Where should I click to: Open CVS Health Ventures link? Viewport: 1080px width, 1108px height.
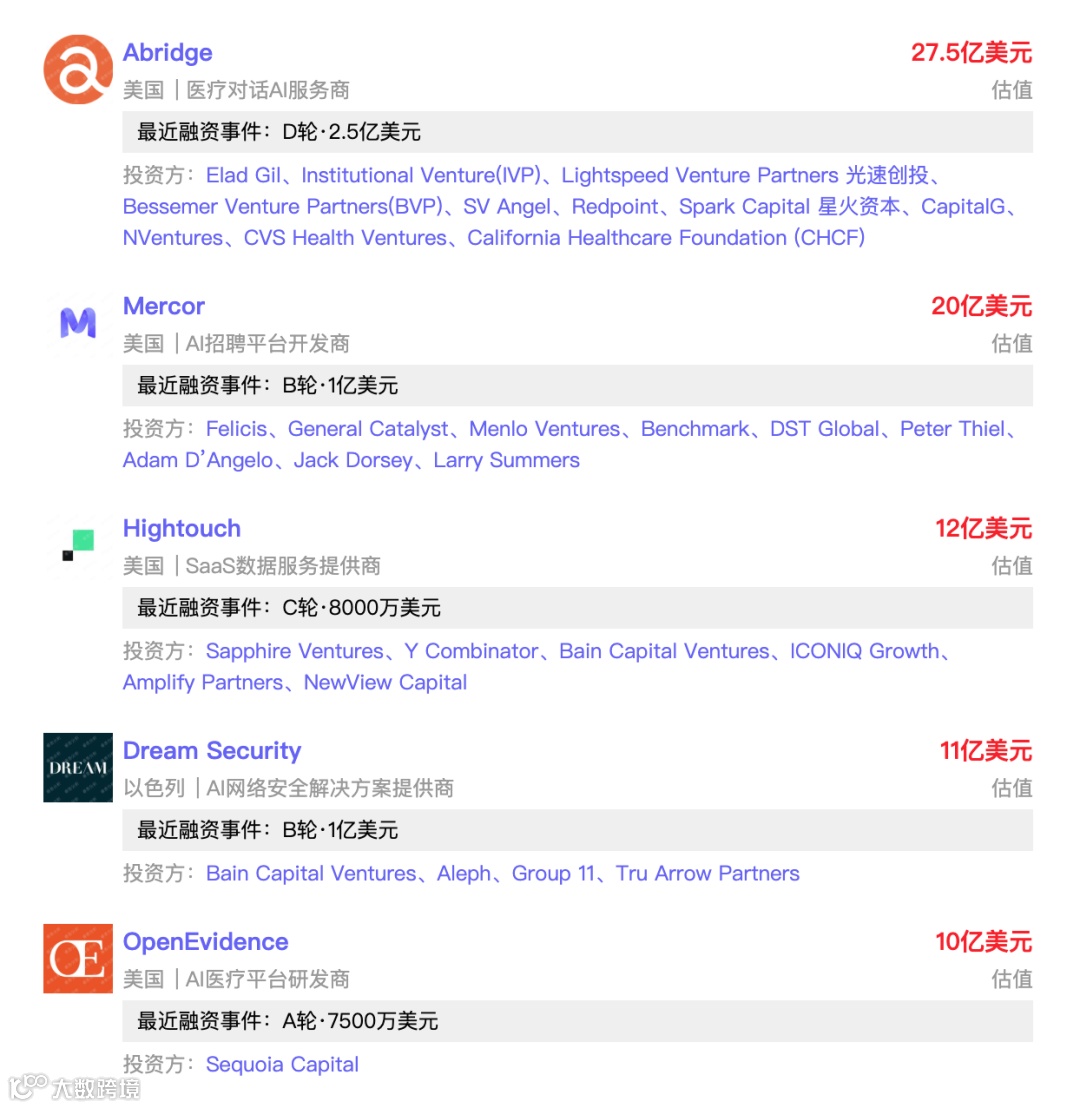click(x=346, y=238)
